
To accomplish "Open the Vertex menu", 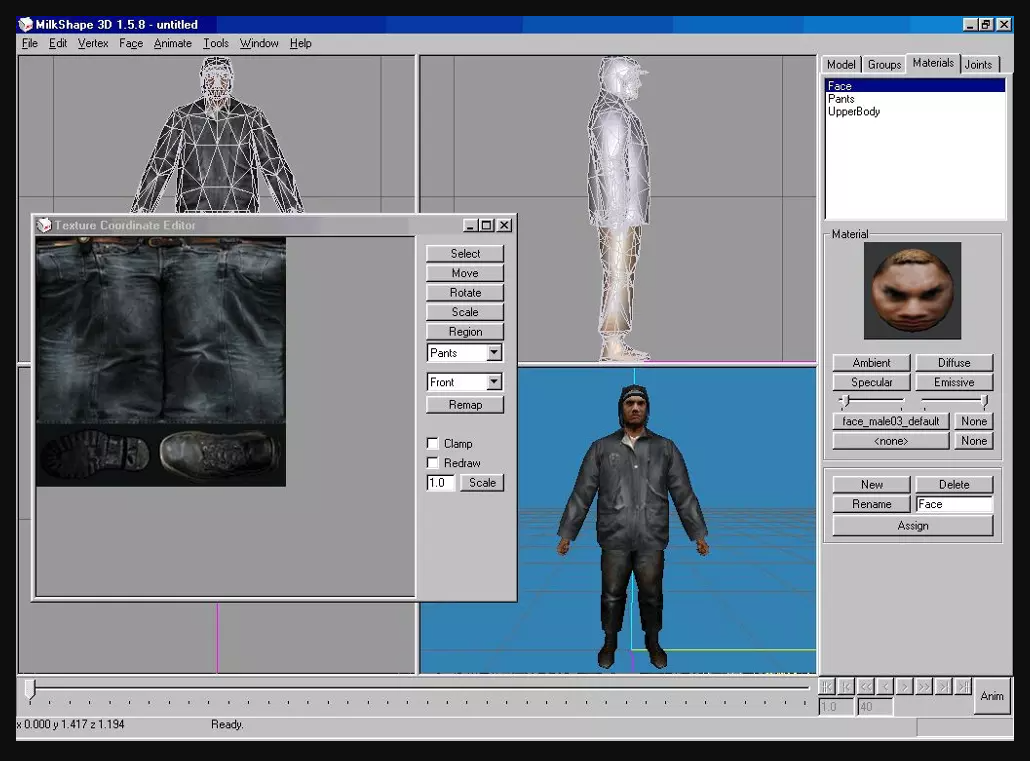I will [93, 43].
